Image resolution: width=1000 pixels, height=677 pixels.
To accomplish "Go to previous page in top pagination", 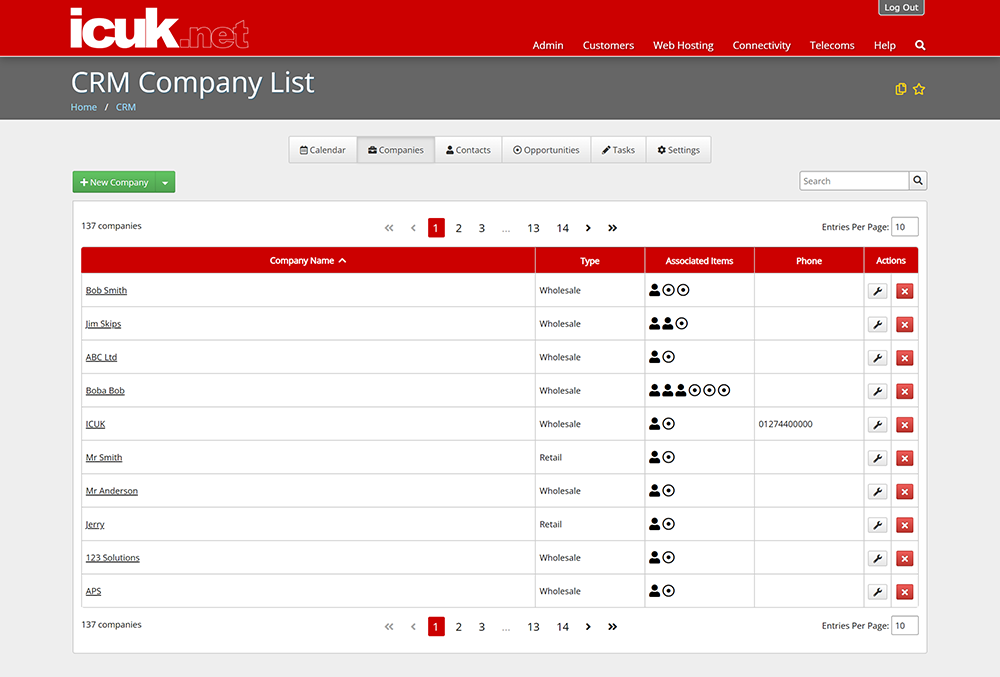I will click(413, 228).
